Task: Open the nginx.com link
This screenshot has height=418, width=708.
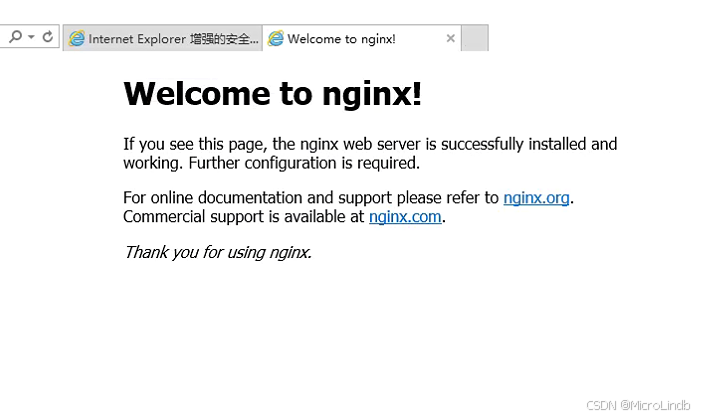Action: (x=405, y=217)
